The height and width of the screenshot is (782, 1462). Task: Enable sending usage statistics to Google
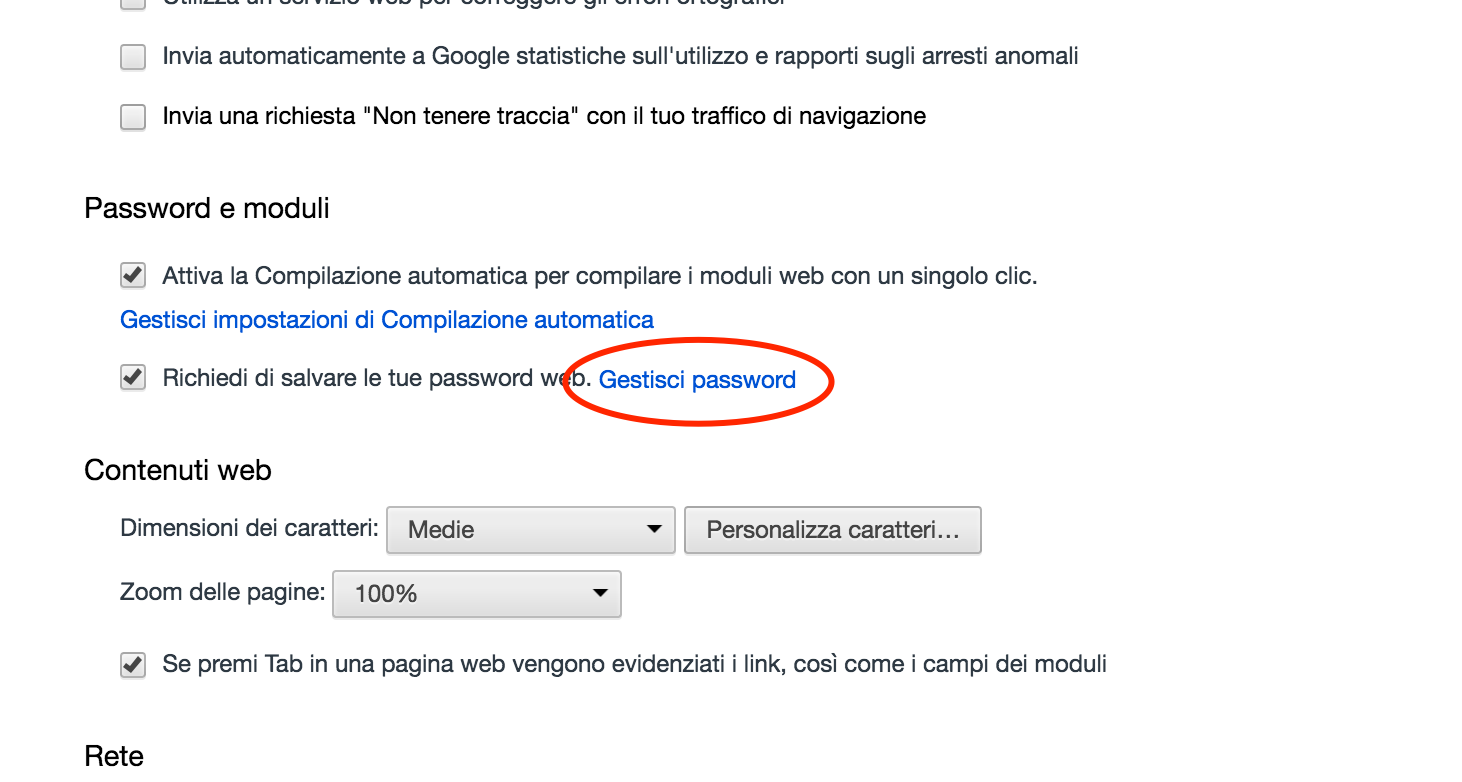[132, 57]
